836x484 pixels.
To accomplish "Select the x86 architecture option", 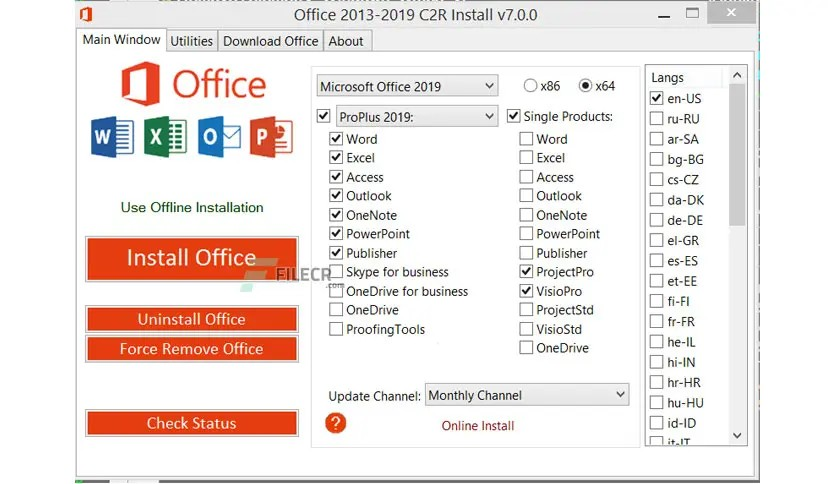I will click(x=531, y=86).
